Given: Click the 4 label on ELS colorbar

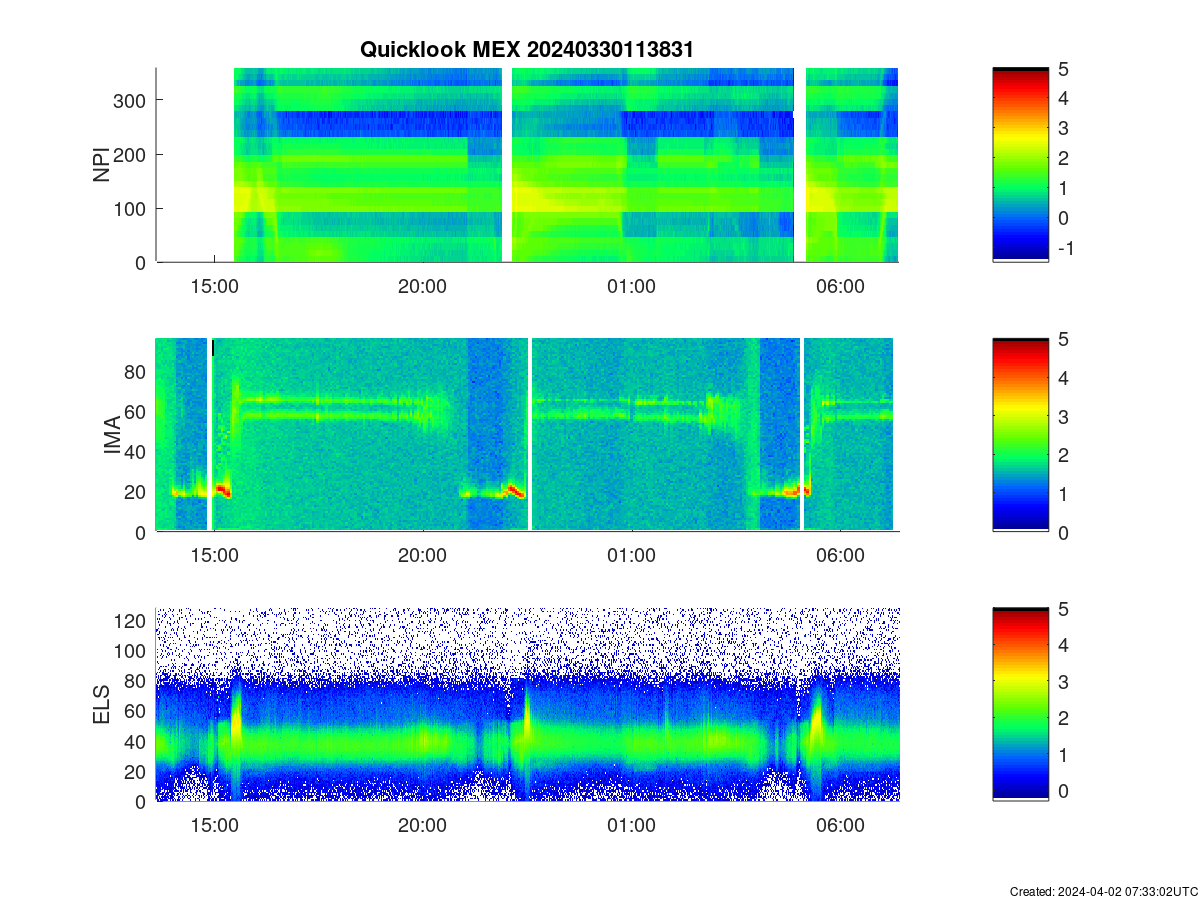Looking at the screenshot, I should pyautogui.click(x=1063, y=645).
